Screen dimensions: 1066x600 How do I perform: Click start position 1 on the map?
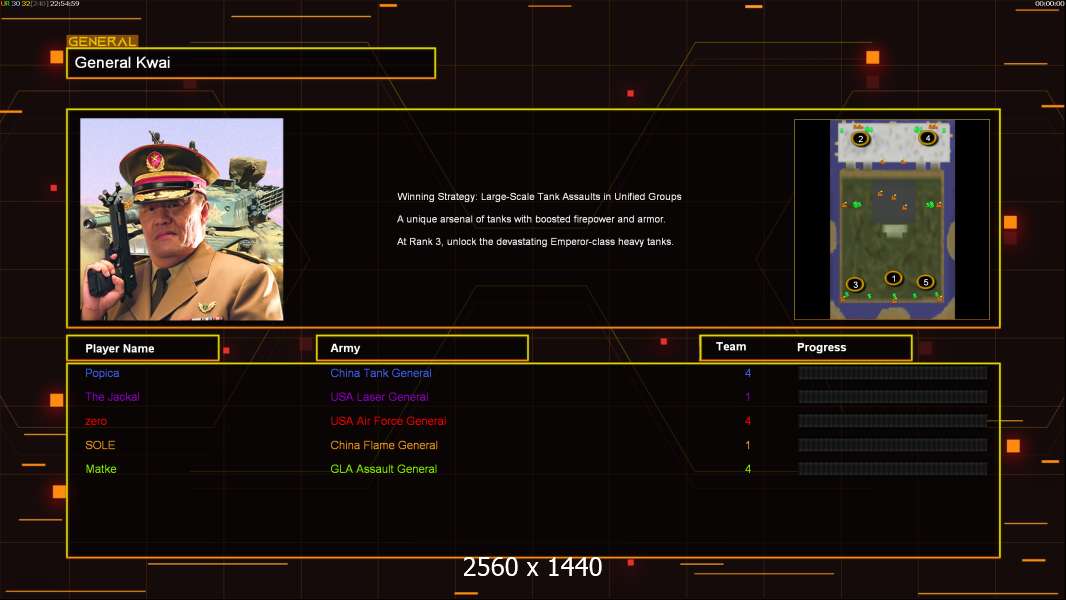pyautogui.click(x=893, y=278)
